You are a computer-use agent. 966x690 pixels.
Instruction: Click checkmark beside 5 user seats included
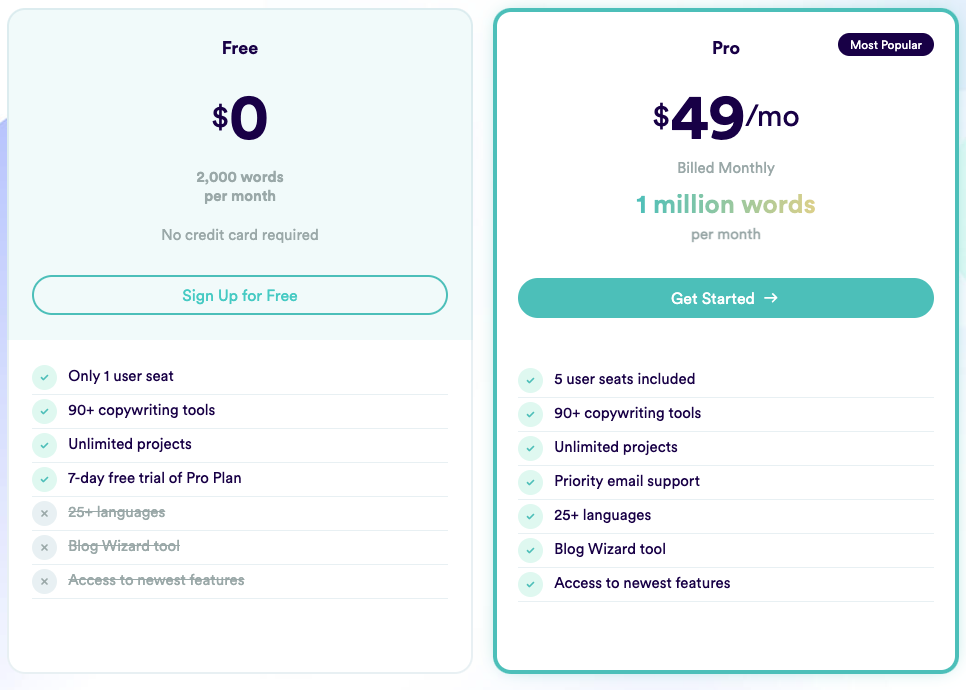530,380
